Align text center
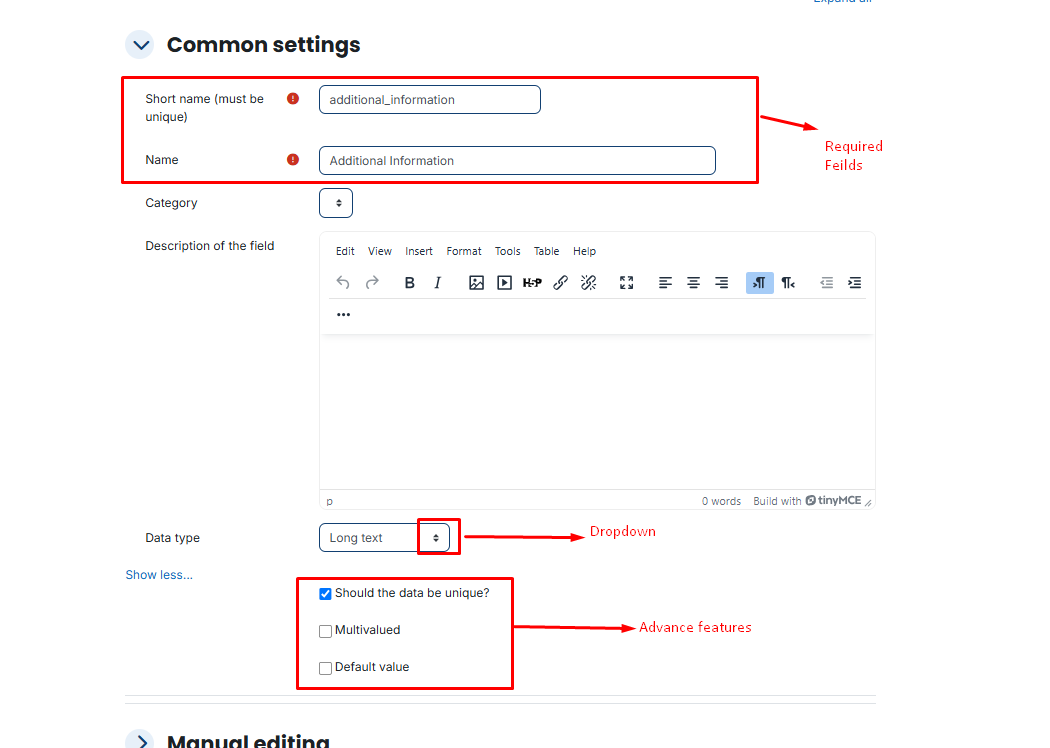The height and width of the screenshot is (748, 1050). pyautogui.click(x=693, y=283)
